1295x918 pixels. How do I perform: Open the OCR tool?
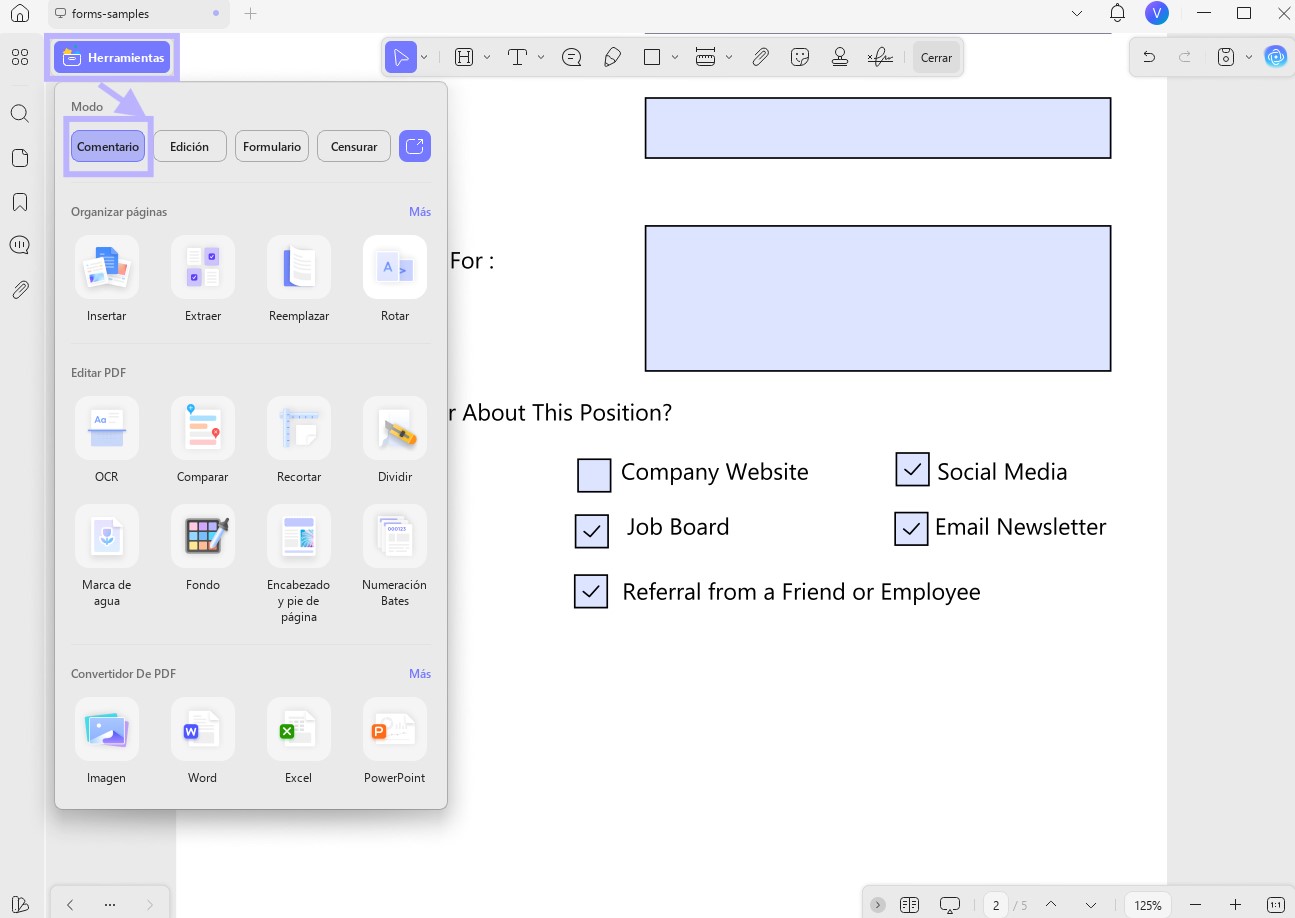pos(107,428)
